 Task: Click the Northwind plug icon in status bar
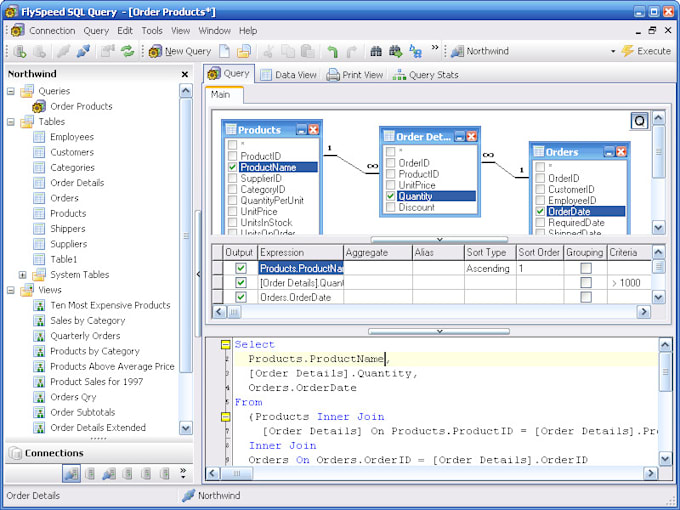point(189,495)
